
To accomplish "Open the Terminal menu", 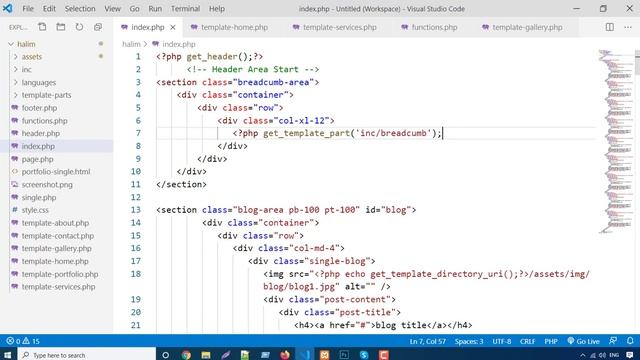I will point(185,9).
